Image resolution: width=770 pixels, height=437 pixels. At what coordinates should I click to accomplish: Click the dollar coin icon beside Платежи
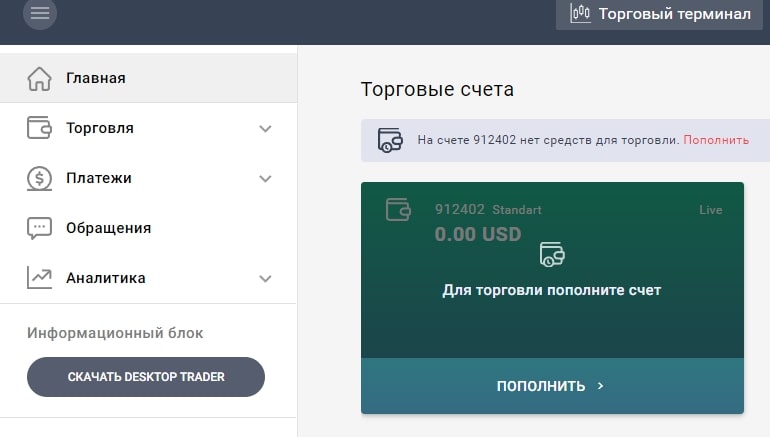39,178
